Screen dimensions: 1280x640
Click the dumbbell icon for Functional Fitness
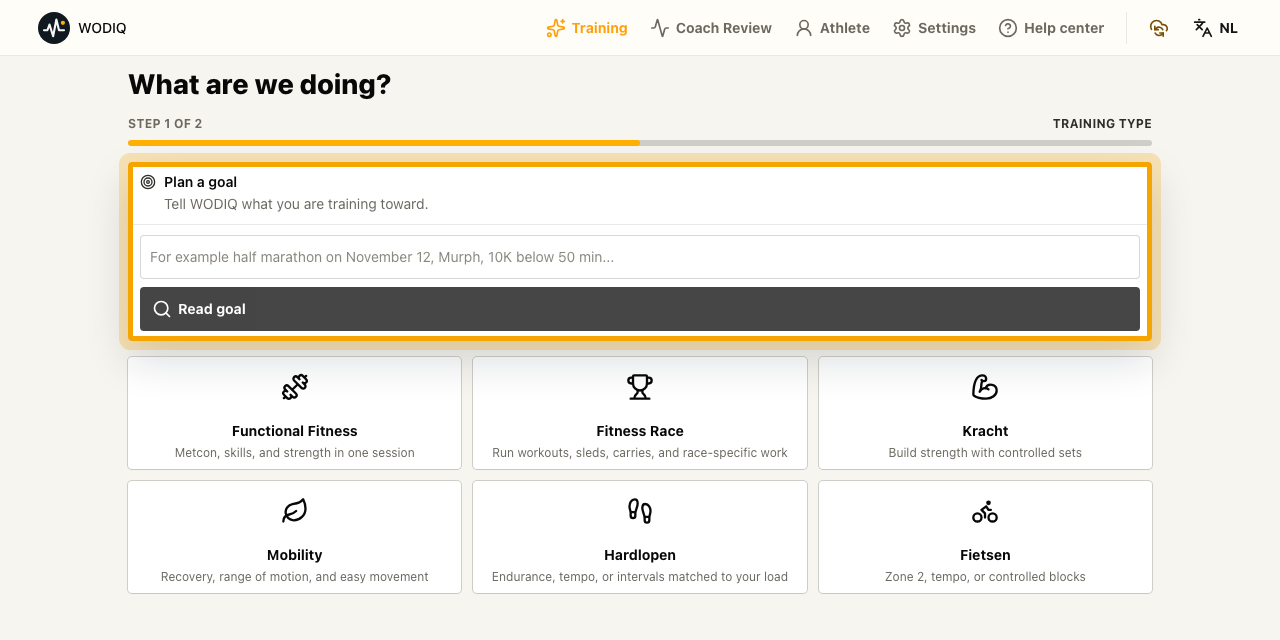tap(295, 387)
